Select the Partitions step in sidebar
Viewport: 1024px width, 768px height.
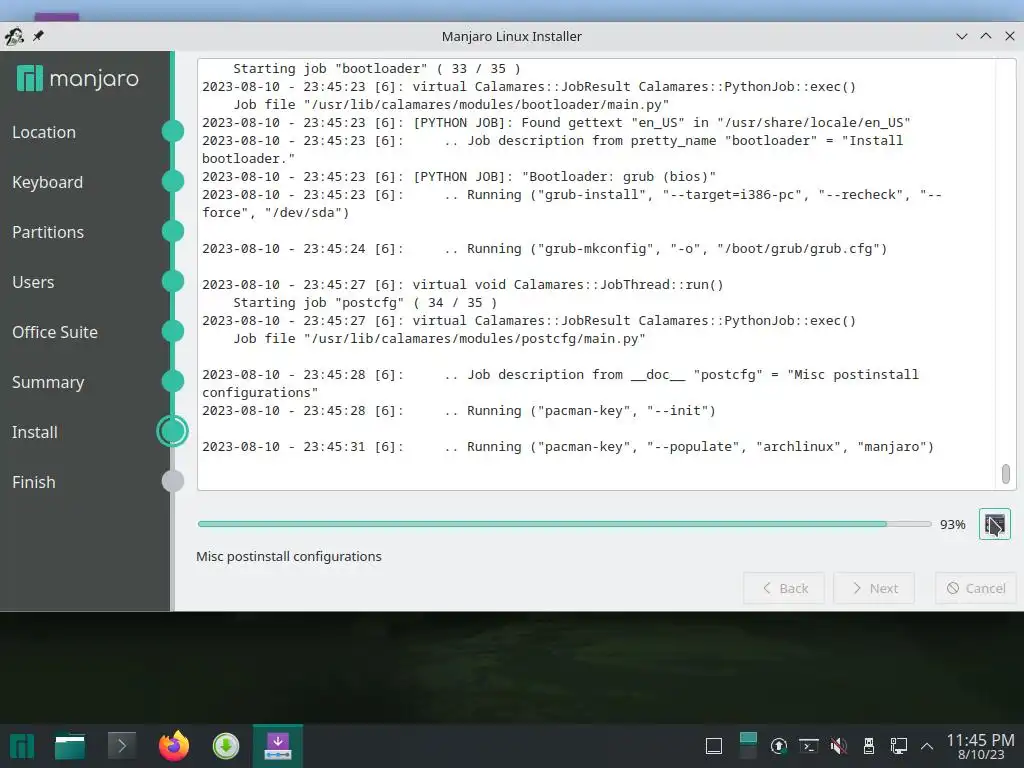tap(48, 232)
